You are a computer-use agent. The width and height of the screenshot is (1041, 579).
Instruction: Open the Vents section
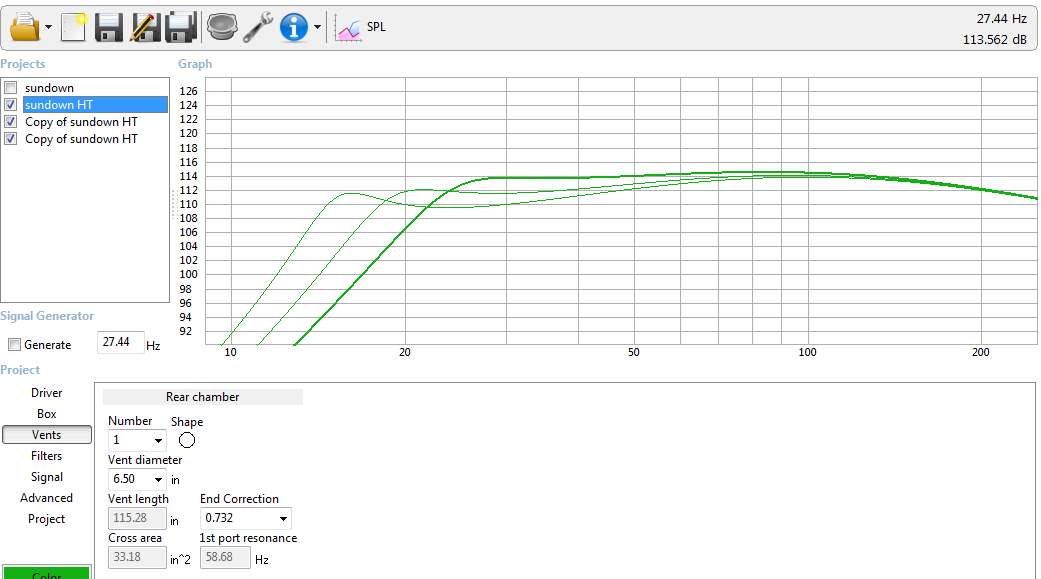point(46,435)
